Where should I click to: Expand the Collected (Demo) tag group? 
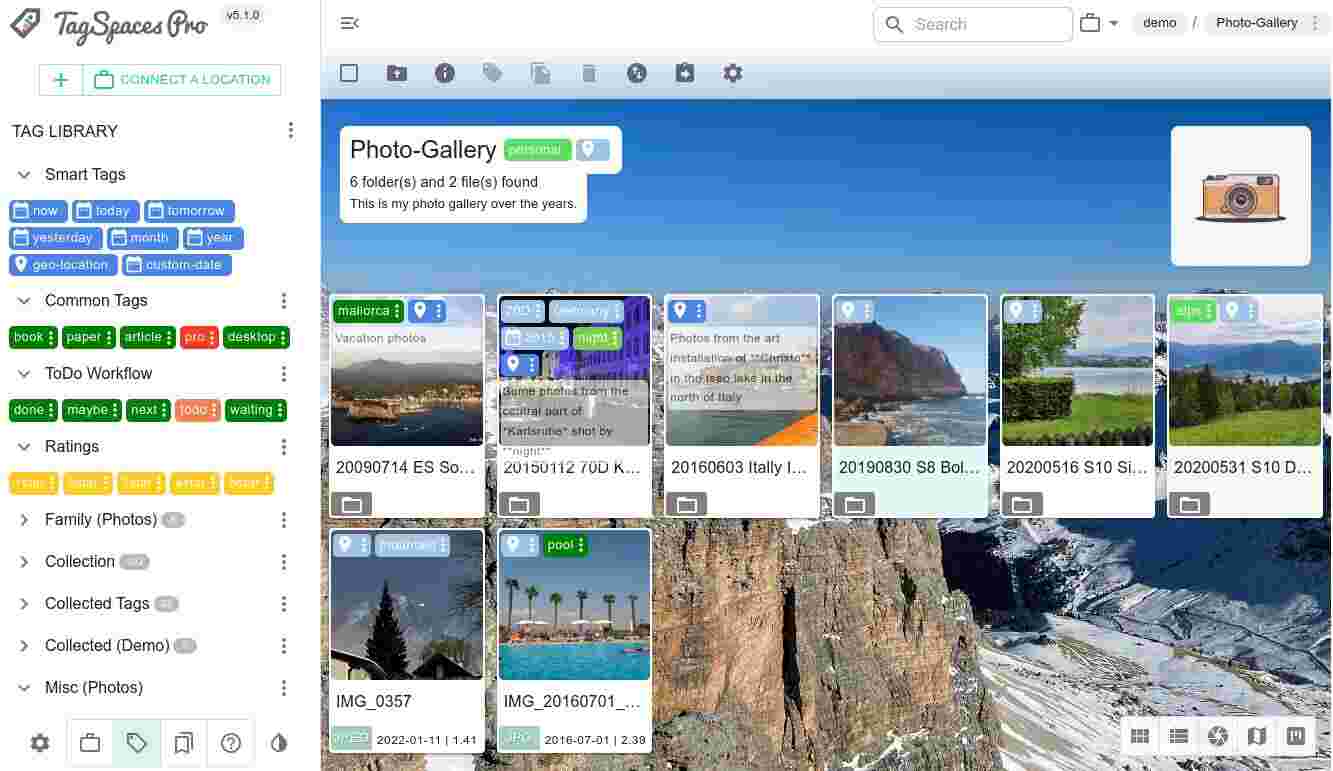coord(24,646)
